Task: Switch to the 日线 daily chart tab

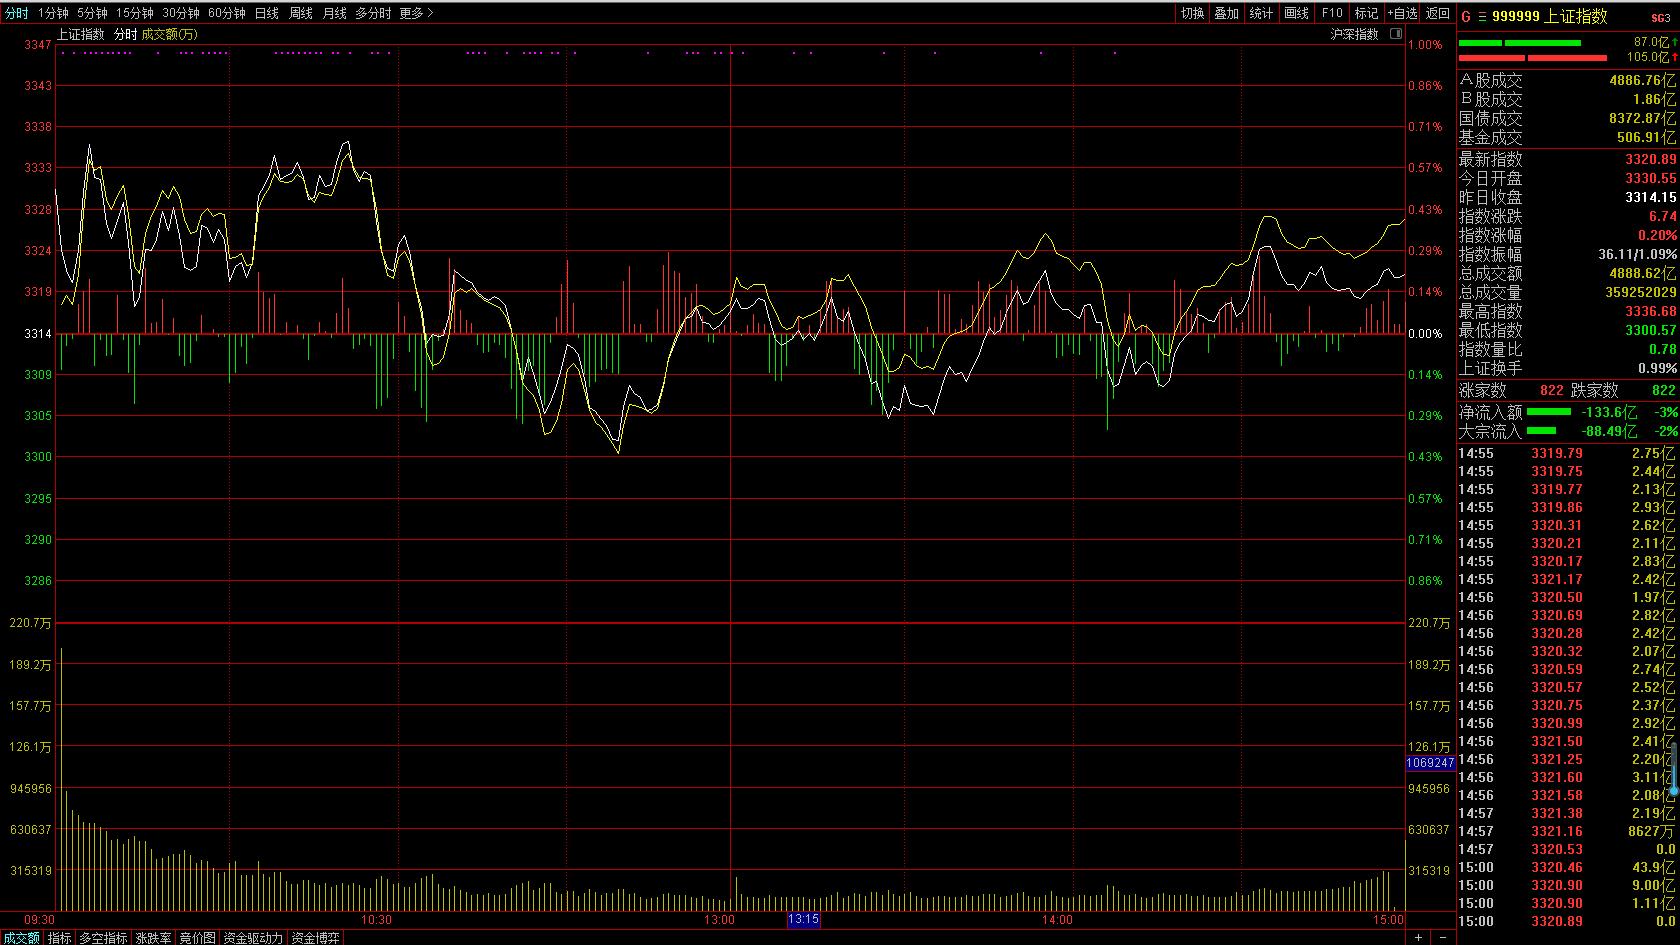Action: [x=267, y=13]
